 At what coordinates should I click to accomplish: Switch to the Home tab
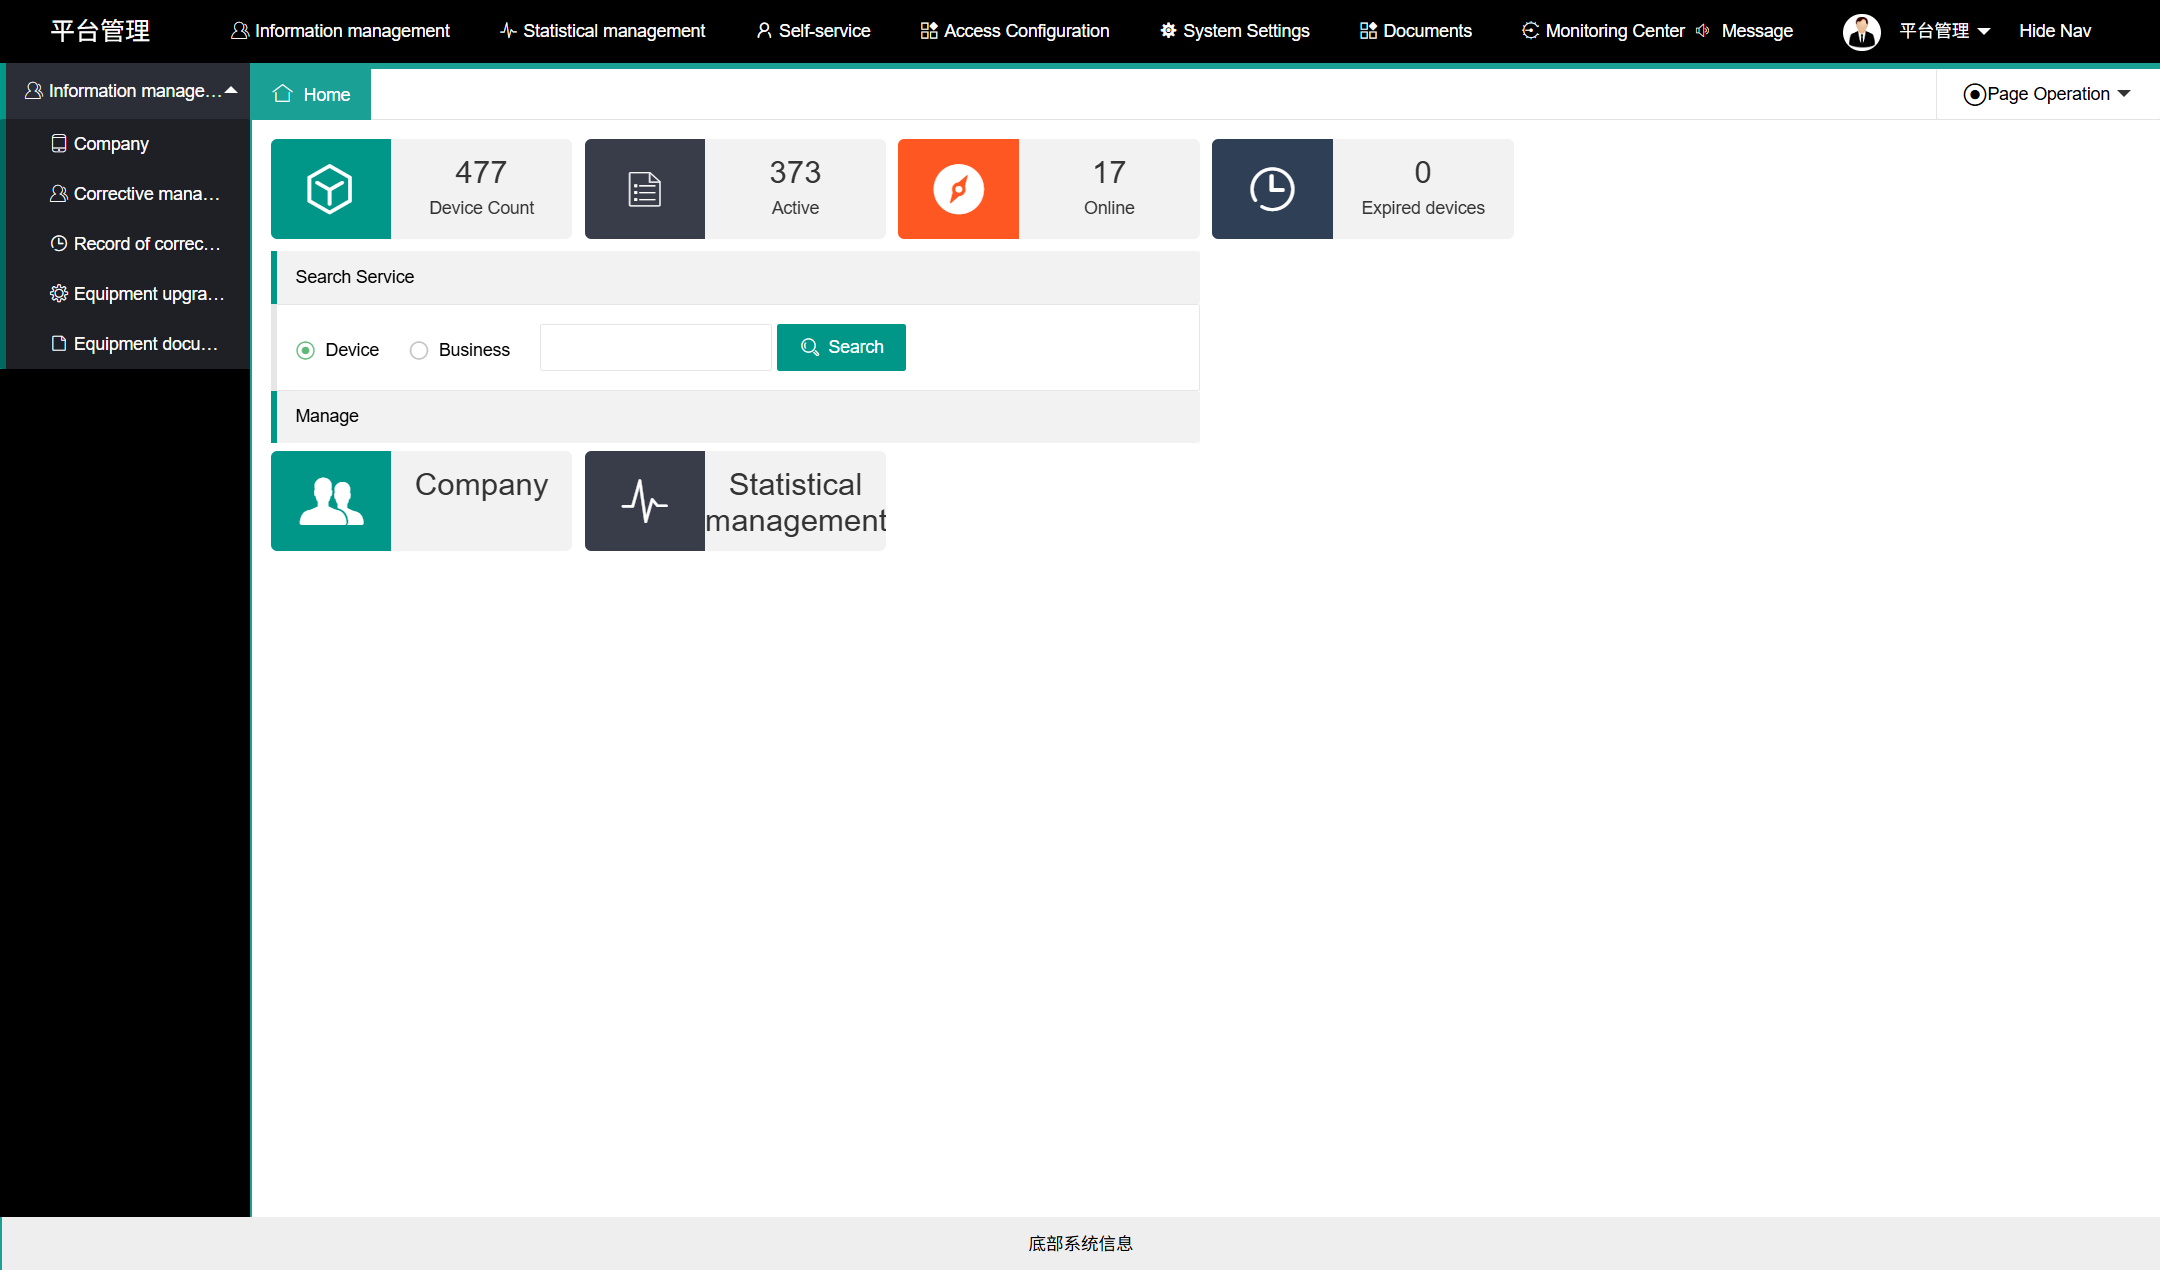pos(311,94)
